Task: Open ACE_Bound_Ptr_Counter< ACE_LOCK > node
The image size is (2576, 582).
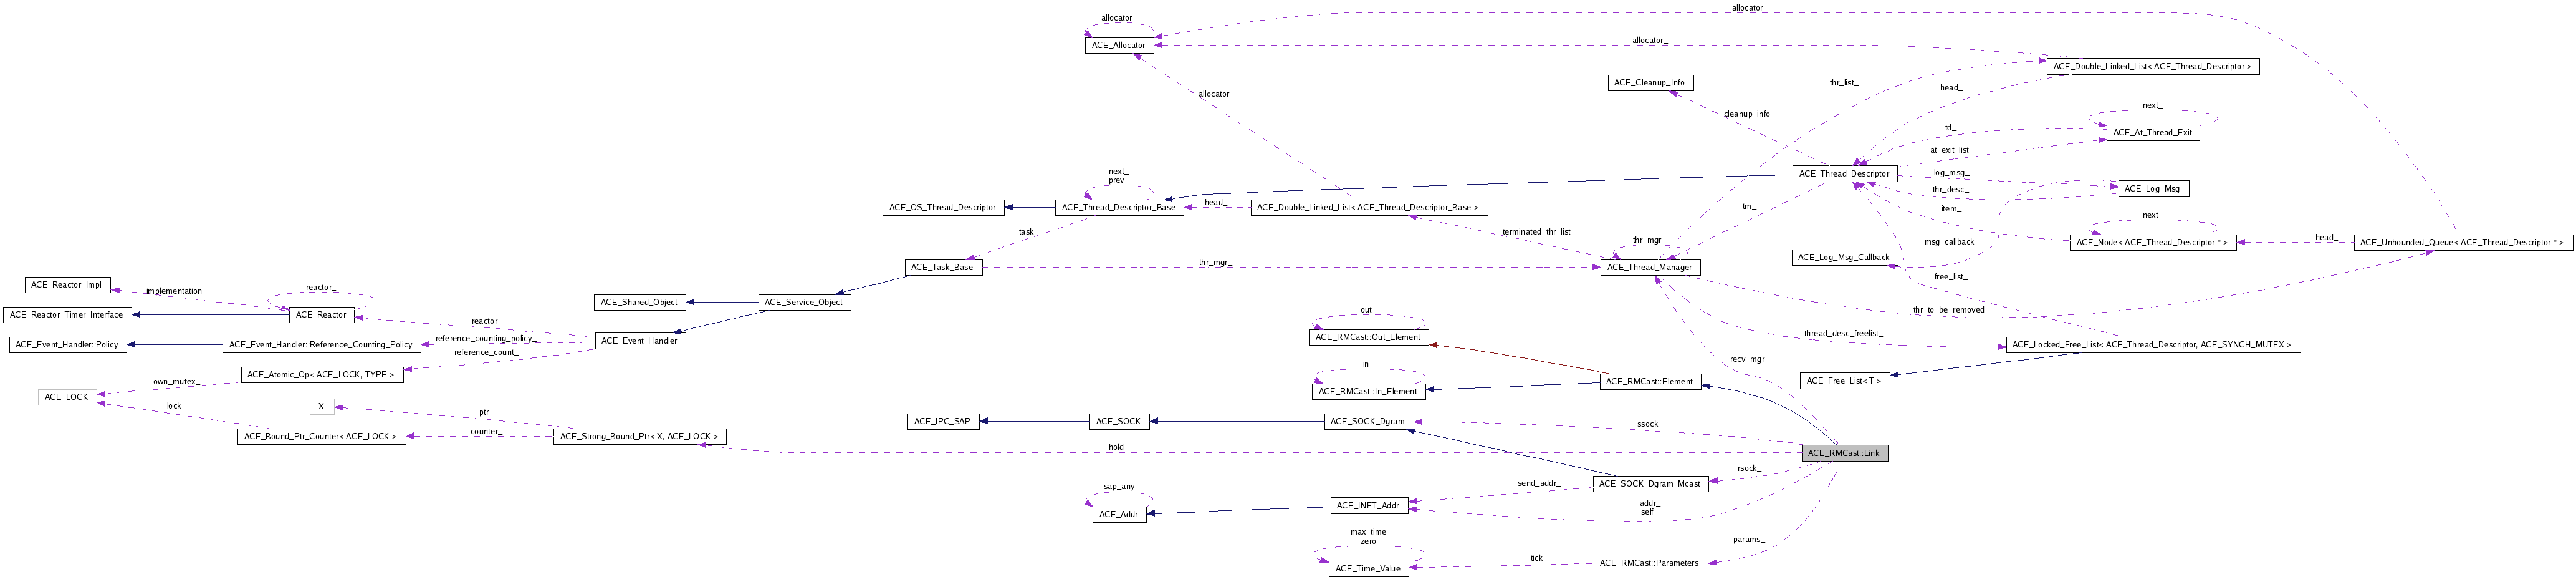Action: click(321, 437)
